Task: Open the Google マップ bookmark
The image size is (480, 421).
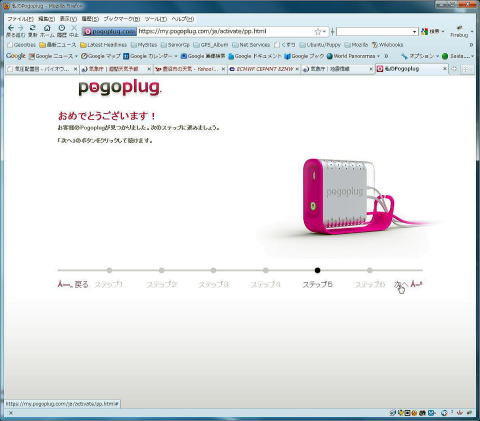Action: [101, 56]
